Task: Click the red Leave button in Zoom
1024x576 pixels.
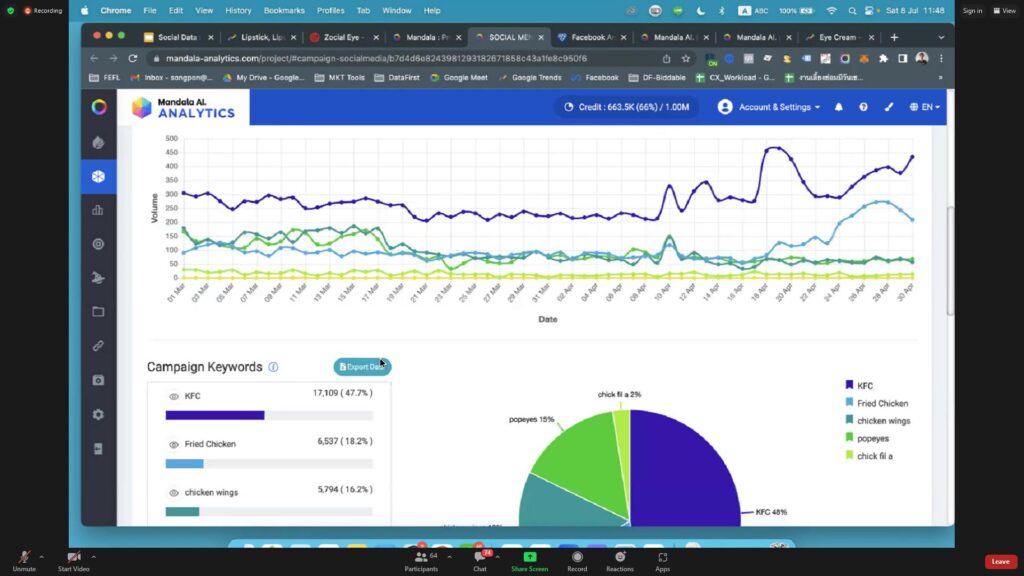Action: [1000, 562]
